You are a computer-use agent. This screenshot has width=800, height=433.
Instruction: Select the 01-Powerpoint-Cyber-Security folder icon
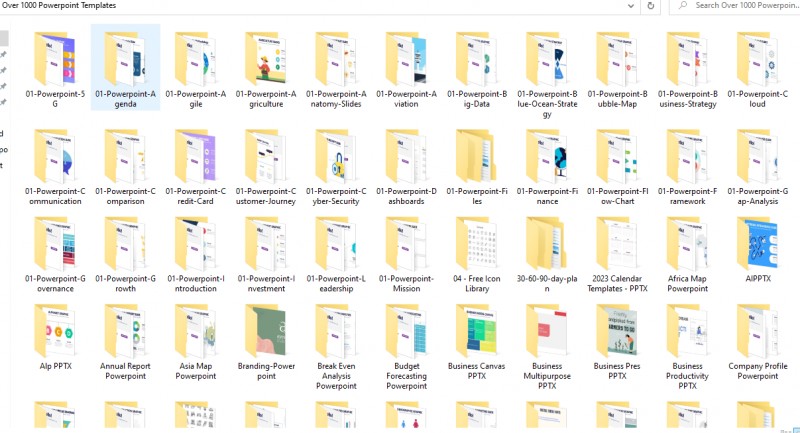coord(336,156)
